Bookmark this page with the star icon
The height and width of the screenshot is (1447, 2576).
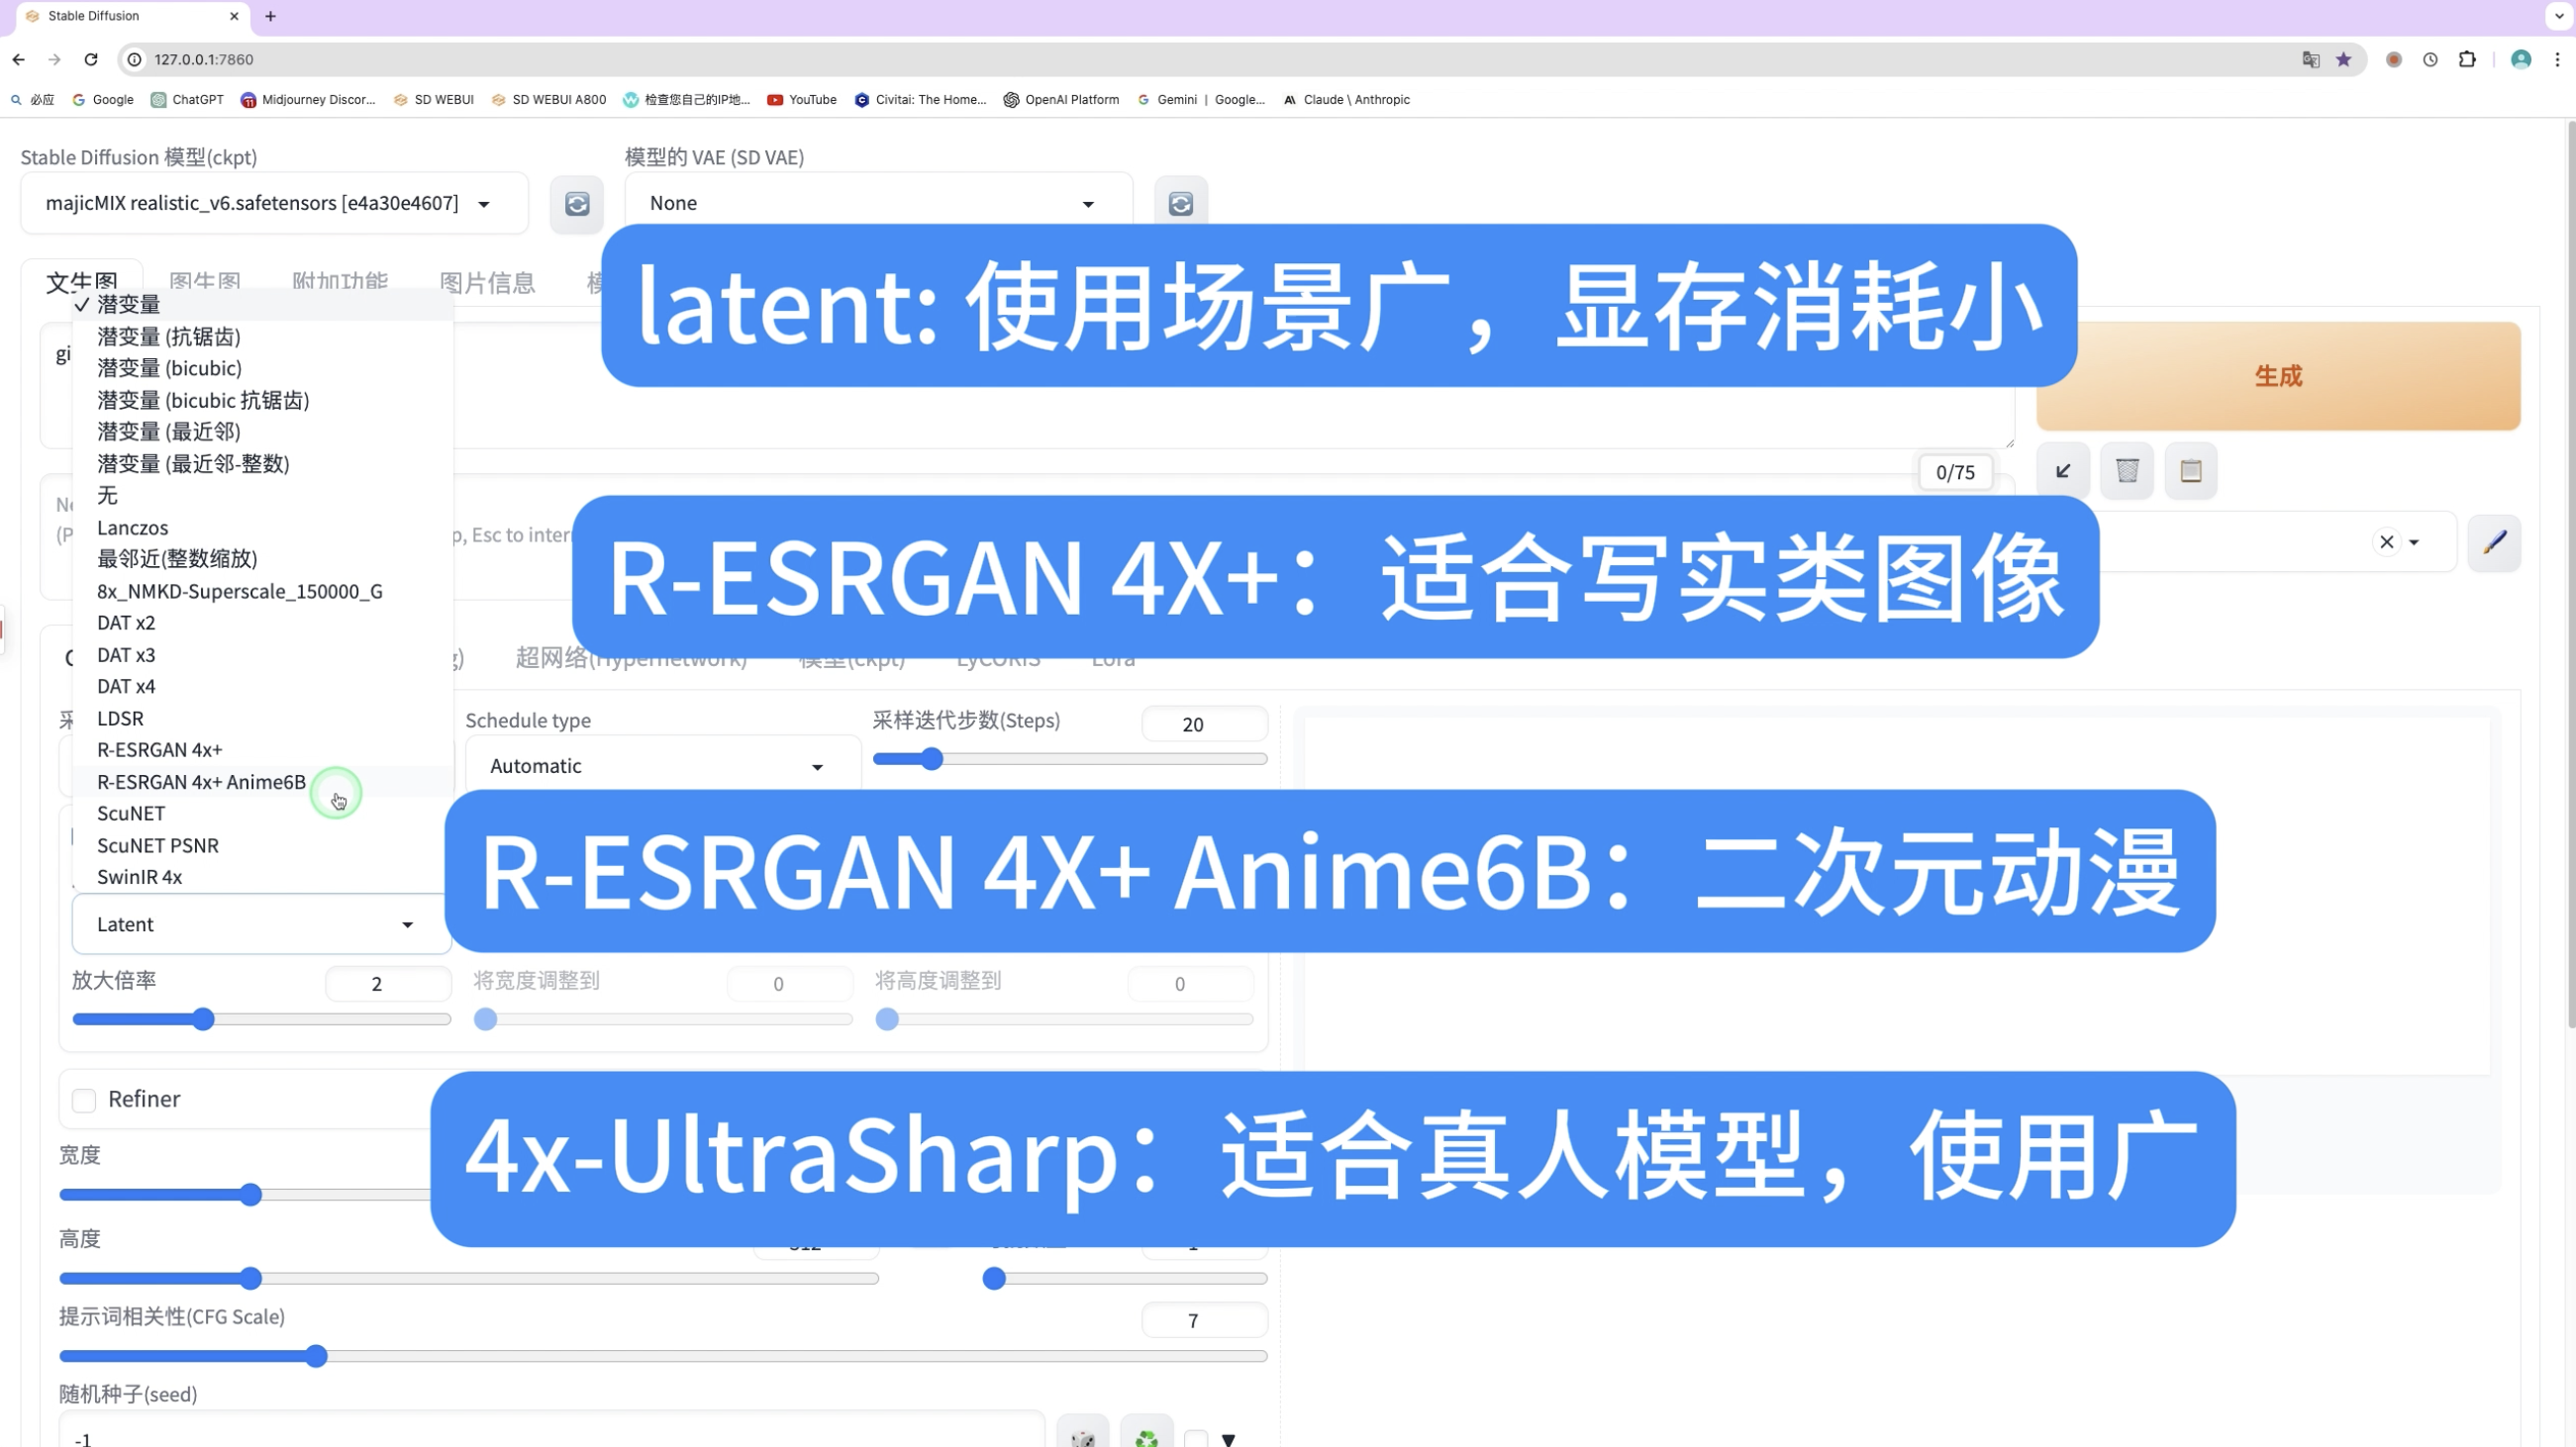point(2344,59)
